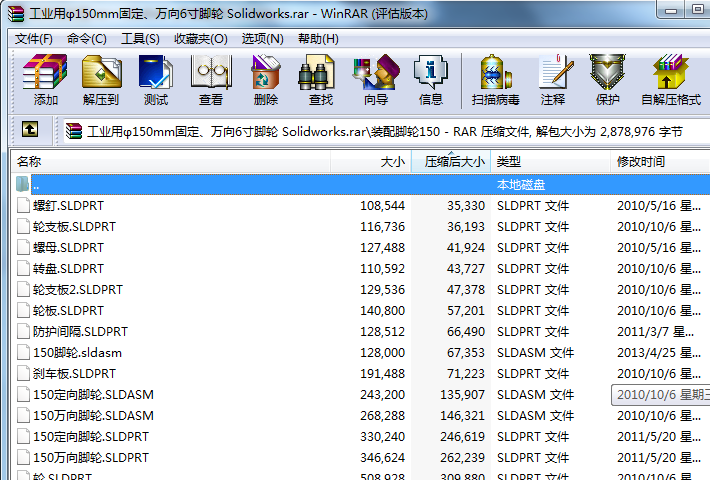Open the 选项(N) menu
Image resolution: width=710 pixels, height=480 pixels.
coord(263,39)
